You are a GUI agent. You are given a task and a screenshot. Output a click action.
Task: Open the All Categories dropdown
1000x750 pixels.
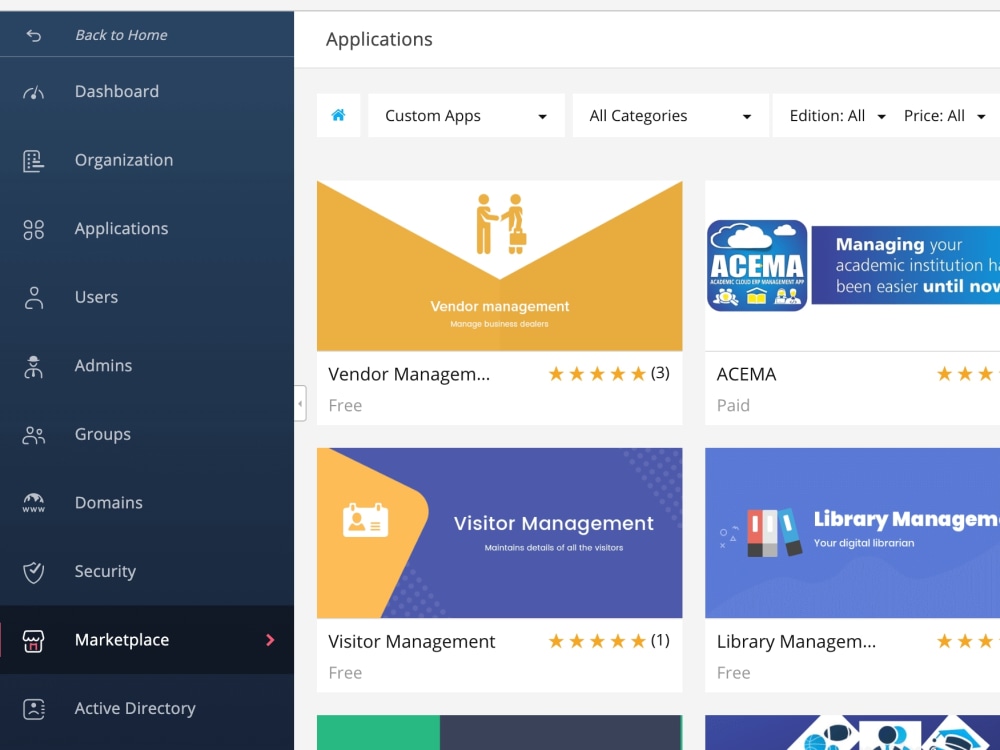671,115
